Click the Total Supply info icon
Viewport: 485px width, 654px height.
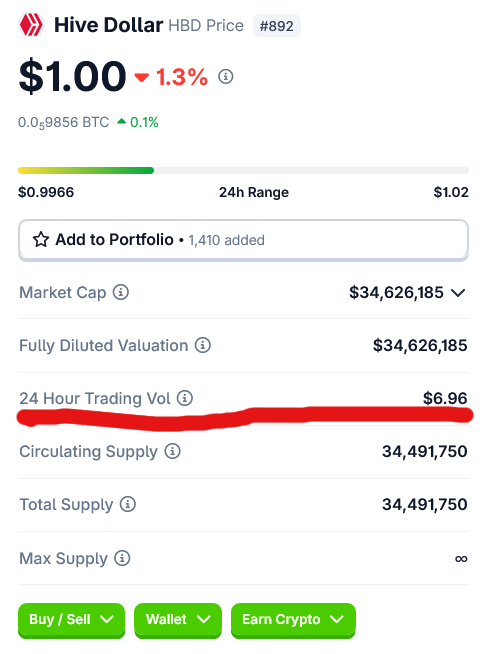128,504
